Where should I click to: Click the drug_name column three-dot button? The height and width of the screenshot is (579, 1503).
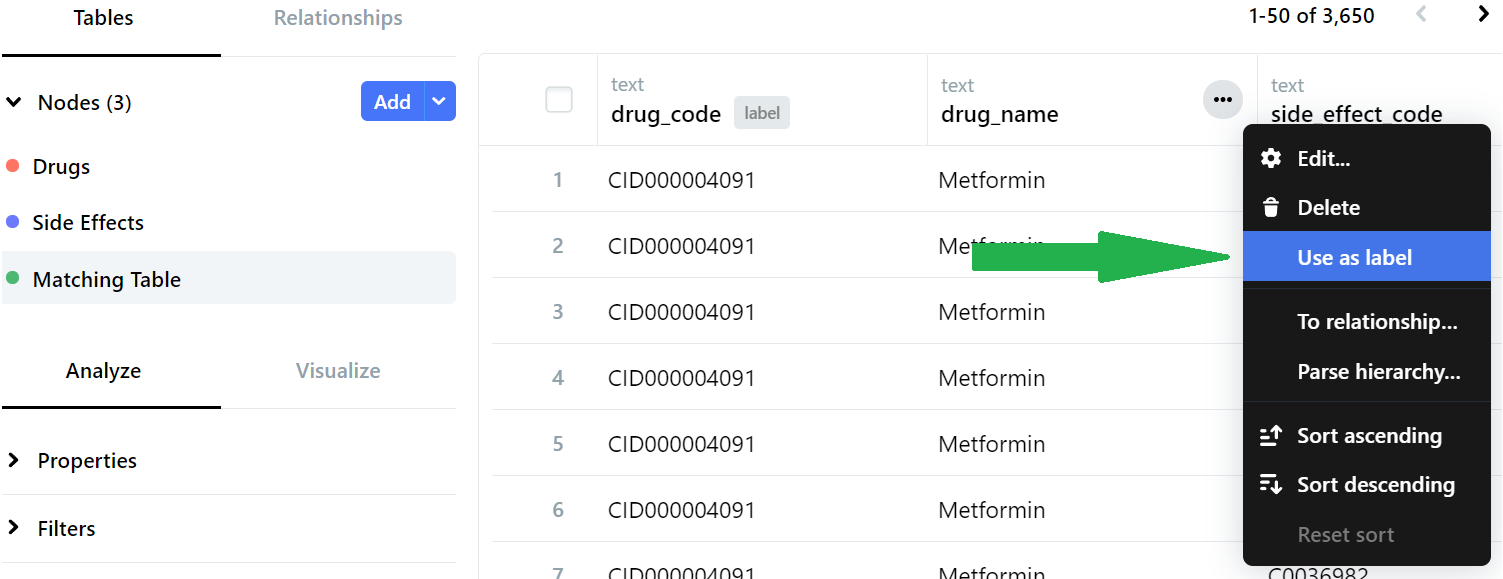click(x=1222, y=100)
